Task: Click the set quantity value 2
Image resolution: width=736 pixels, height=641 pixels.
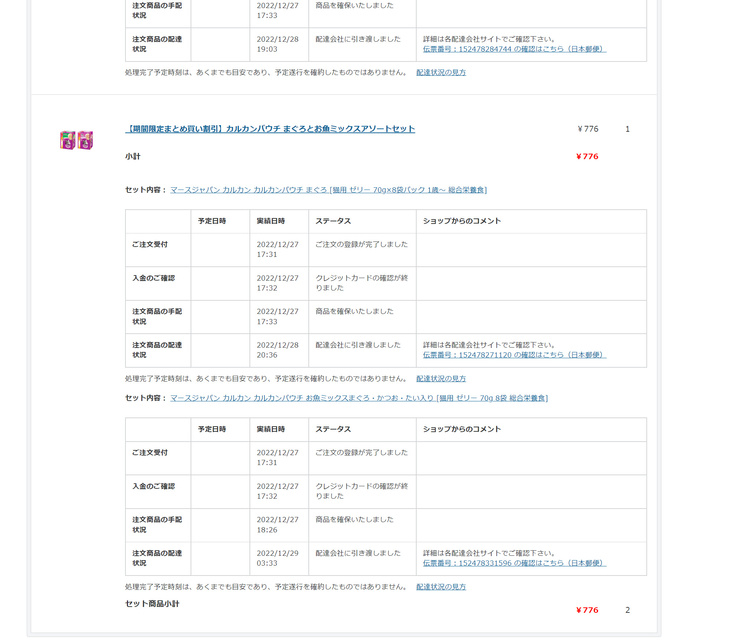Action: [627, 610]
